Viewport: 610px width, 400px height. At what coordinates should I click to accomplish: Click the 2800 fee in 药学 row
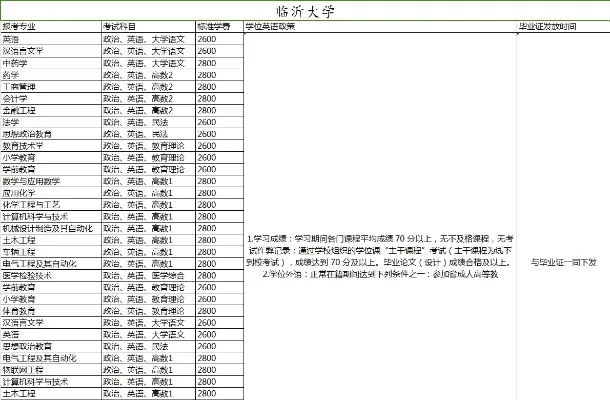click(x=219, y=75)
